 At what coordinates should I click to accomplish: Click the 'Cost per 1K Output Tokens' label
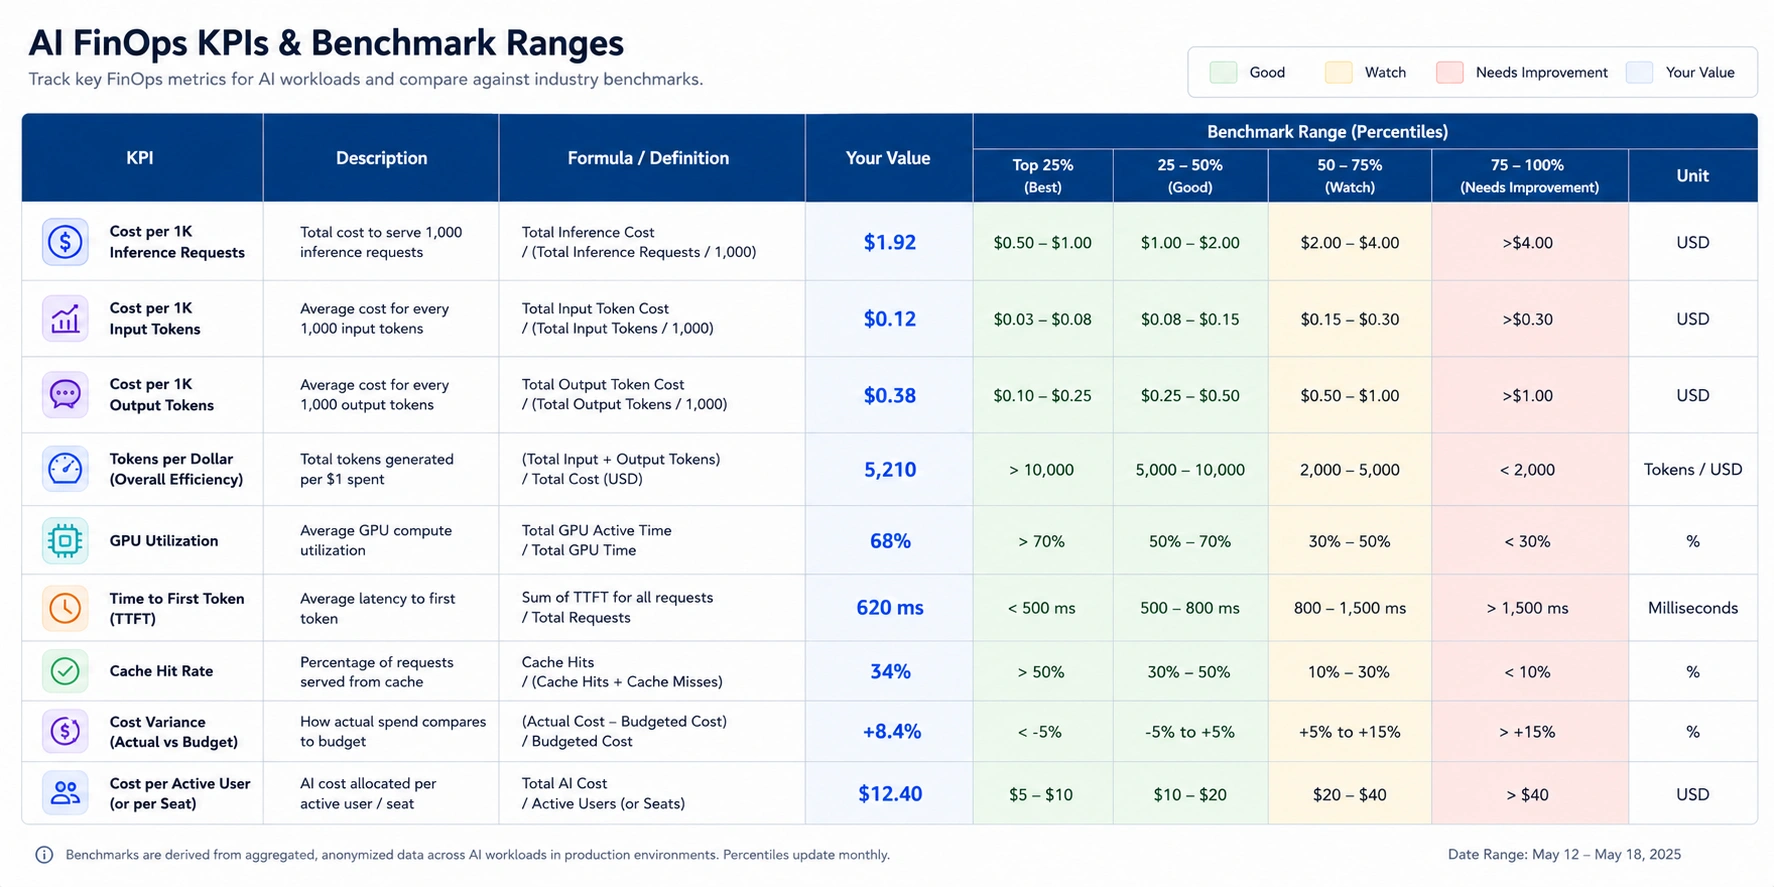[x=162, y=395]
